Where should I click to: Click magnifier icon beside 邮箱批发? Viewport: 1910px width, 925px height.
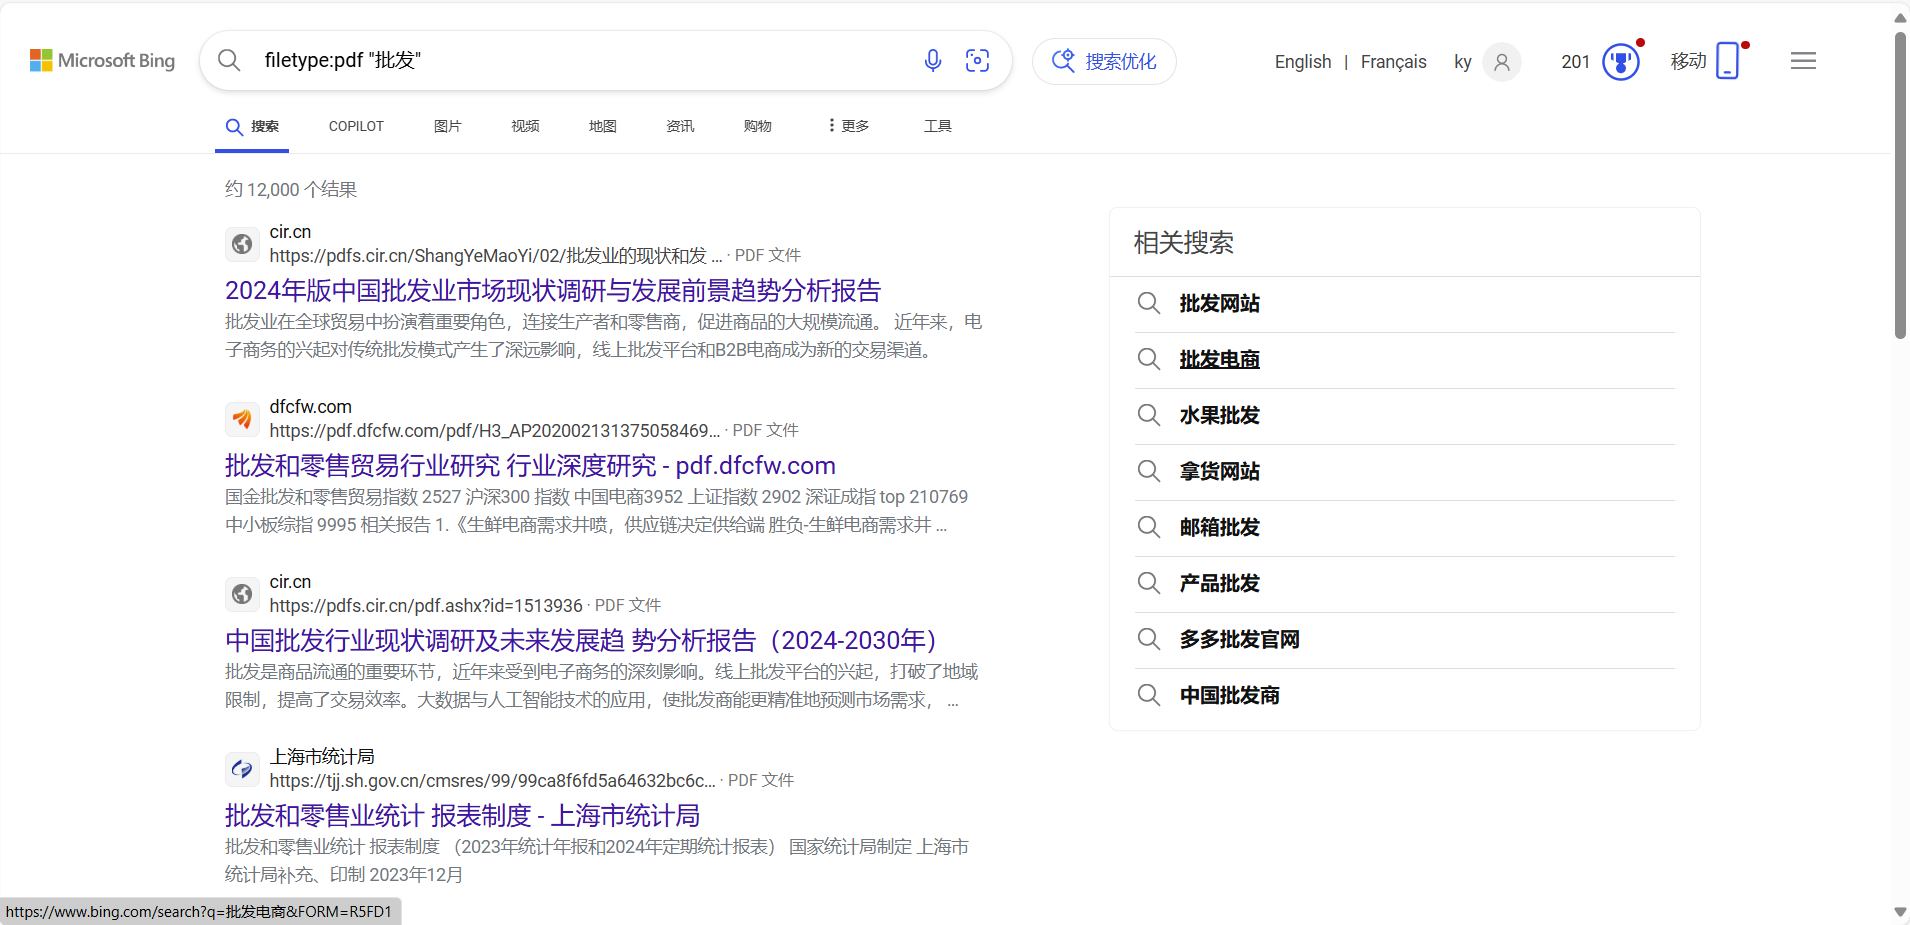[1149, 528]
